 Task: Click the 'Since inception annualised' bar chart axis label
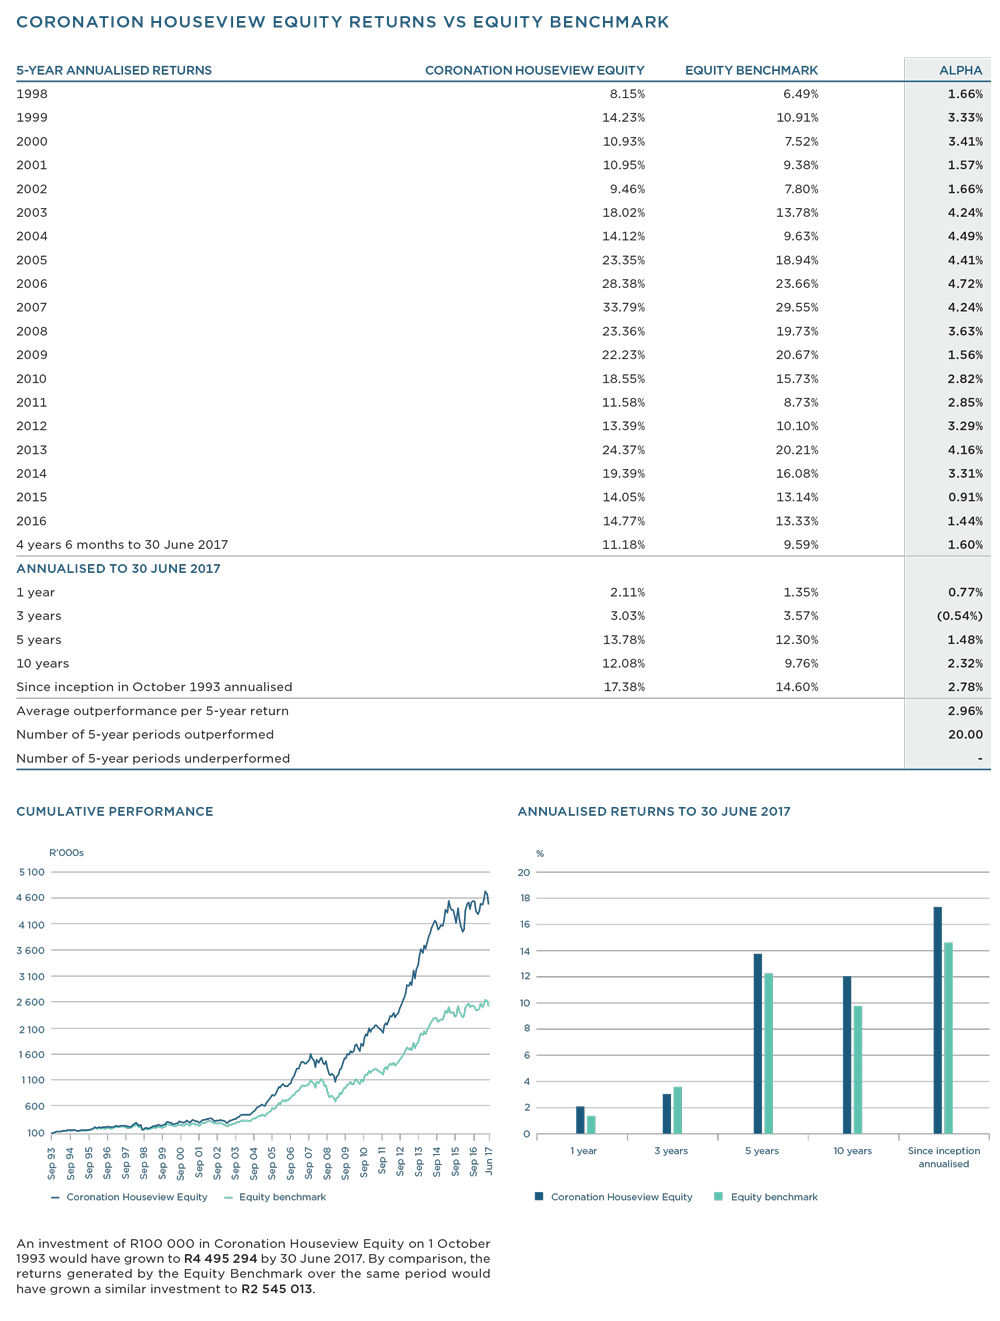click(944, 1157)
